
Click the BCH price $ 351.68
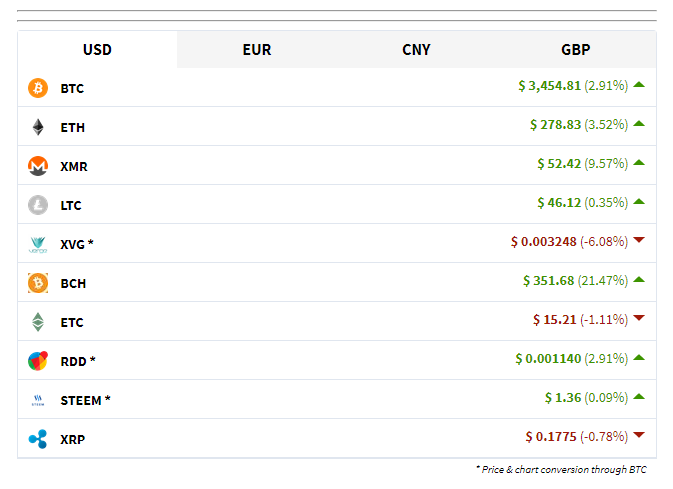pyautogui.click(x=549, y=281)
